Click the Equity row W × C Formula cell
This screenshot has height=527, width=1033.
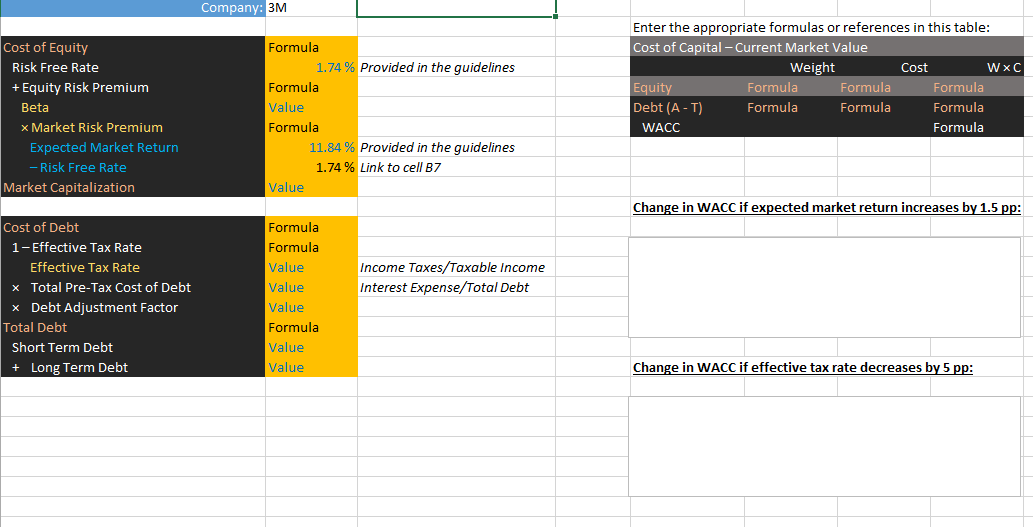(977, 88)
